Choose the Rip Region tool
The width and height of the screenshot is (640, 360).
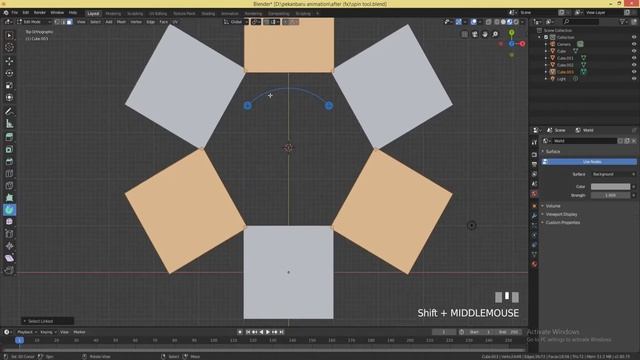pyautogui.click(x=9, y=270)
